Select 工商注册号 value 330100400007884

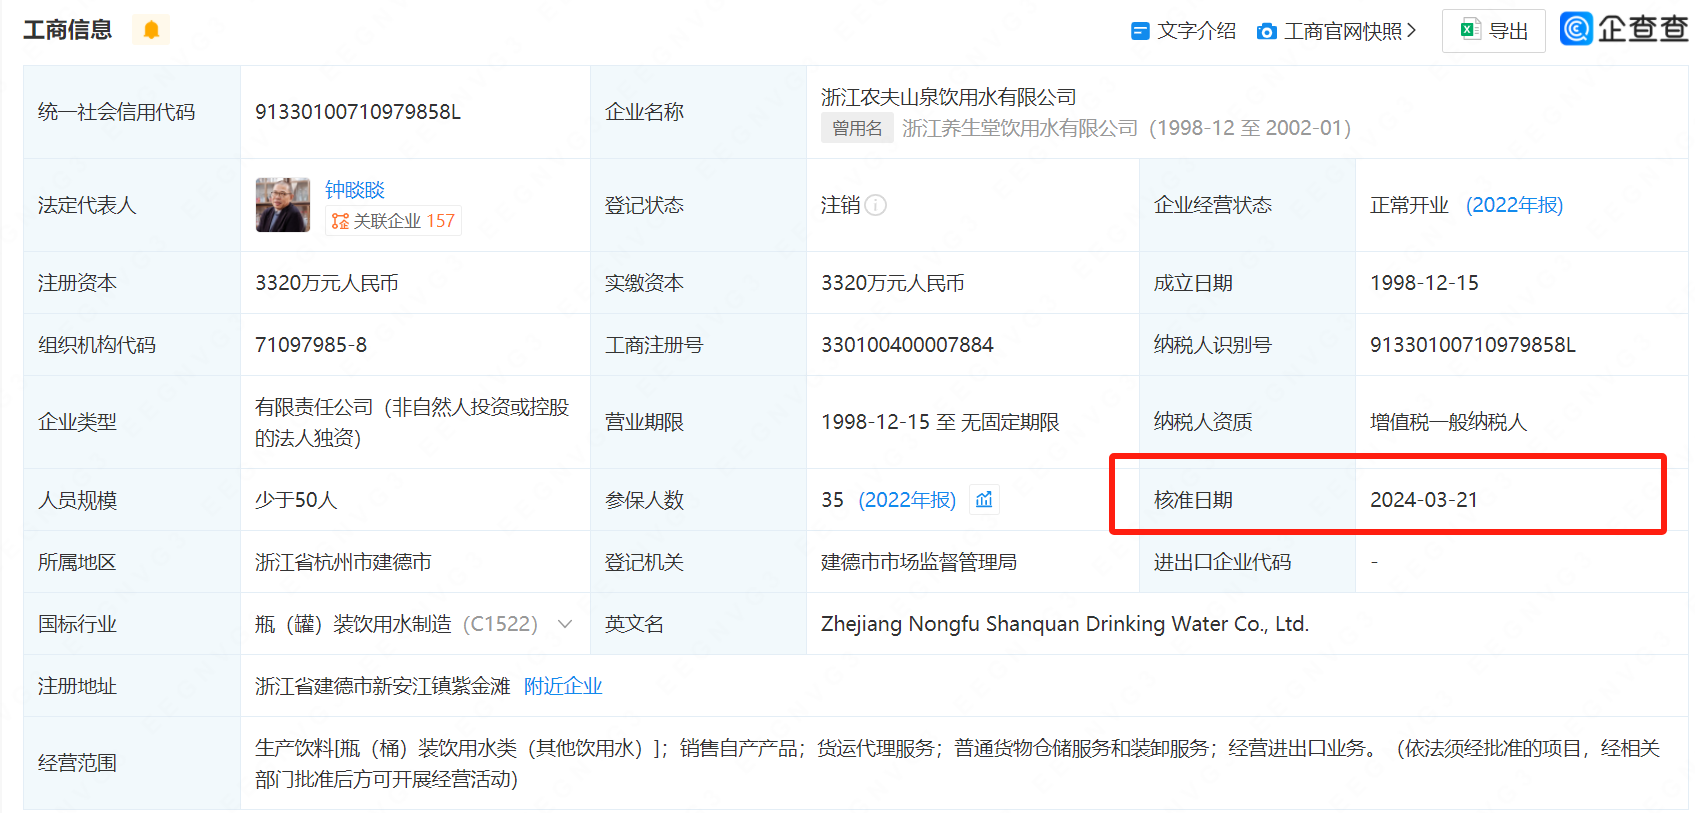[x=907, y=345]
